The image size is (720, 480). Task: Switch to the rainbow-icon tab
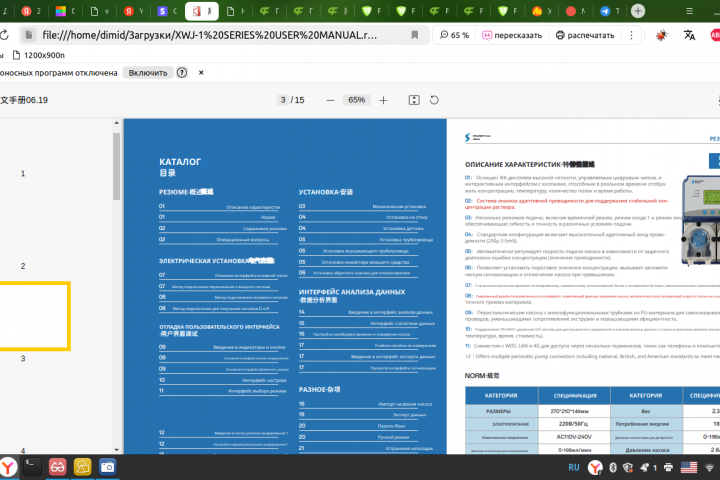click(64, 11)
